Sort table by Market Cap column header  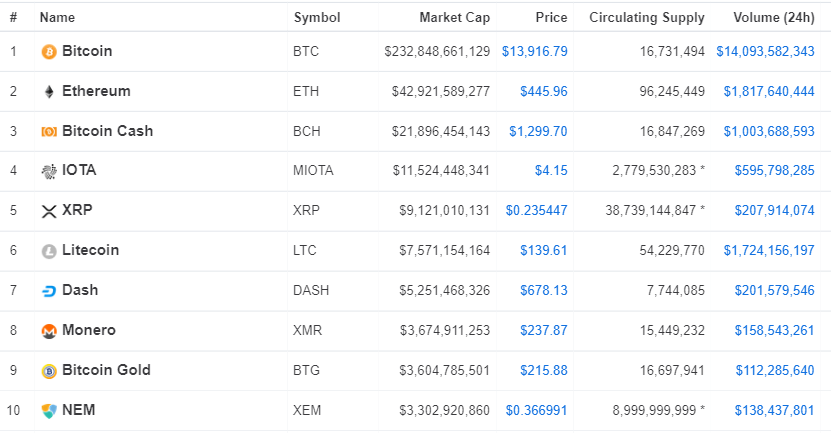coord(454,17)
